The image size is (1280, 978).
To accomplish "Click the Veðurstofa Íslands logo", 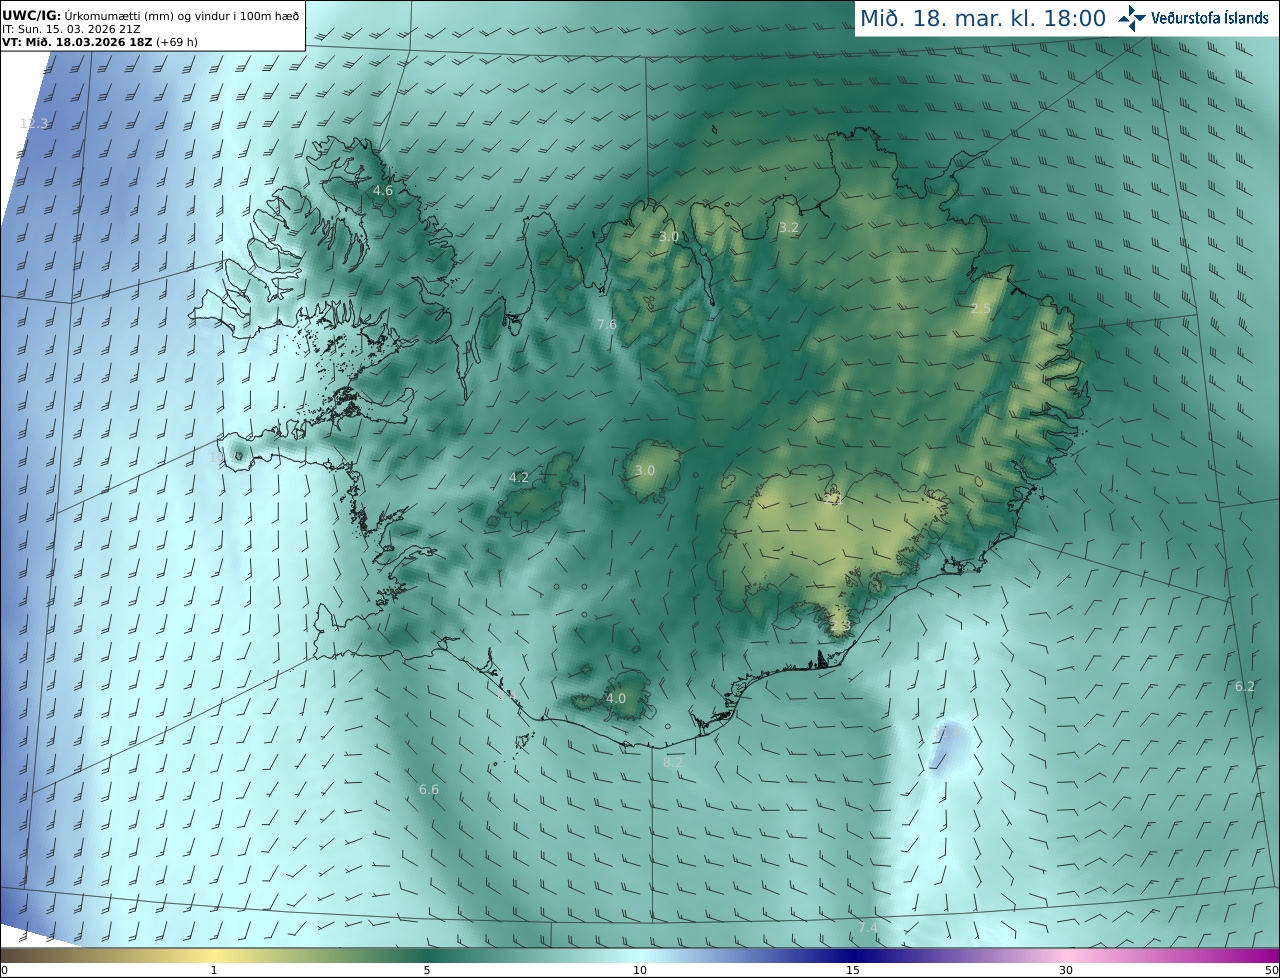I will point(1193,18).
